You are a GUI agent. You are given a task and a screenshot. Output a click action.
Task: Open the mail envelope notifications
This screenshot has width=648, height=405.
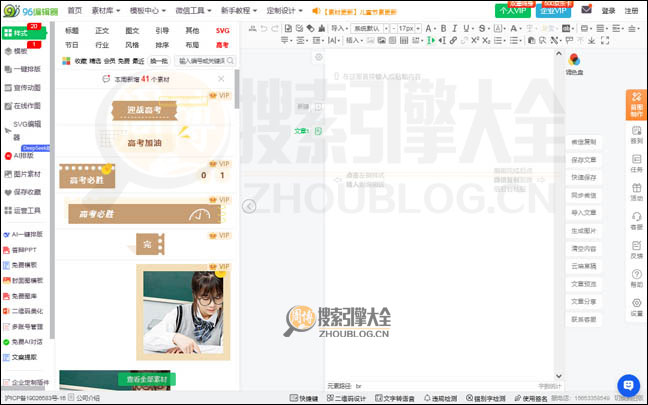[586, 10]
